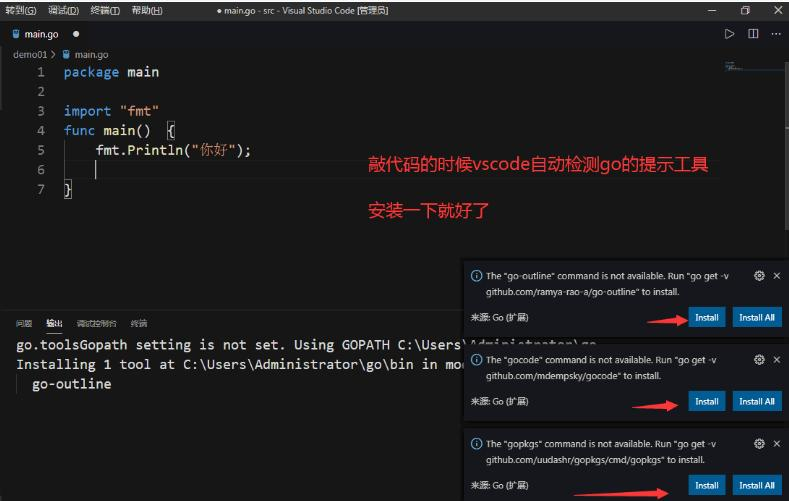Click the info icon on gopkgs notification
This screenshot has height=501, width=789.
tap(476, 444)
